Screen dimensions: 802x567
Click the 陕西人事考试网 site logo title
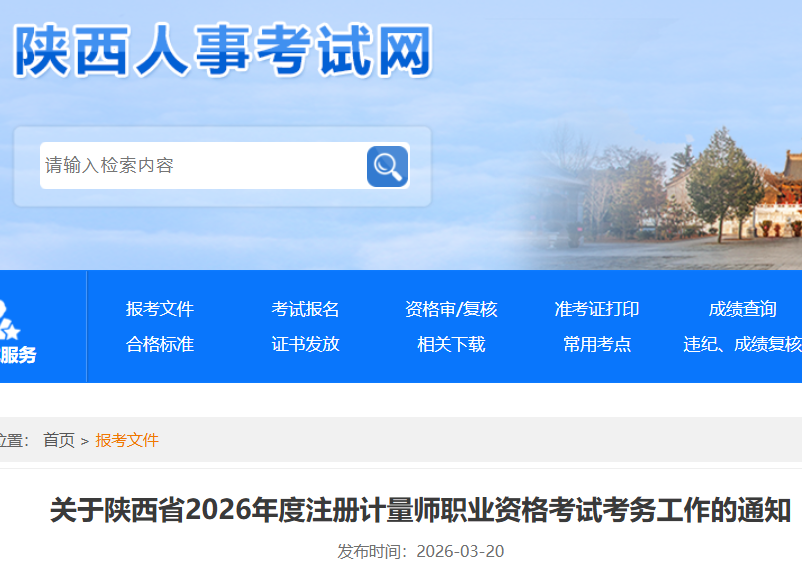click(x=222, y=50)
